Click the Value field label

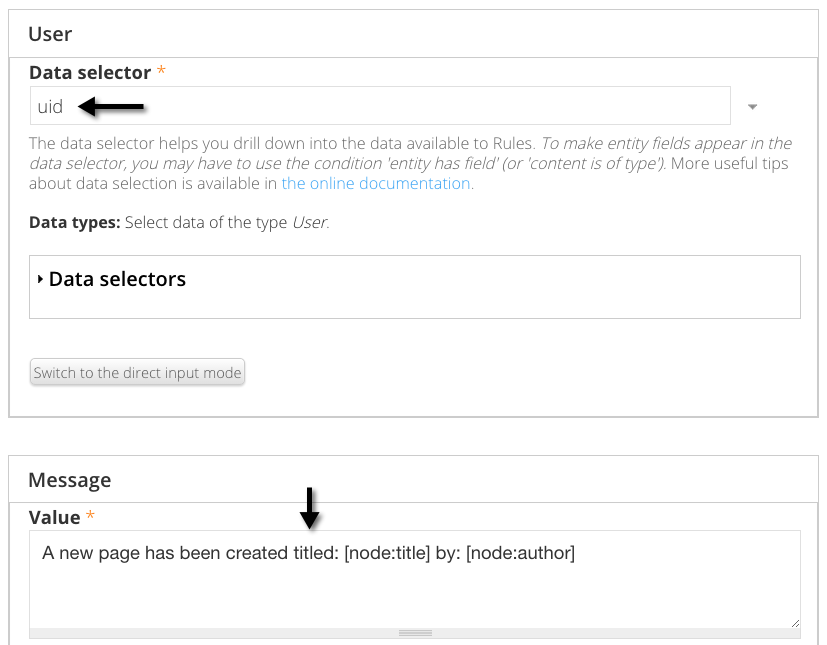pyautogui.click(x=54, y=518)
